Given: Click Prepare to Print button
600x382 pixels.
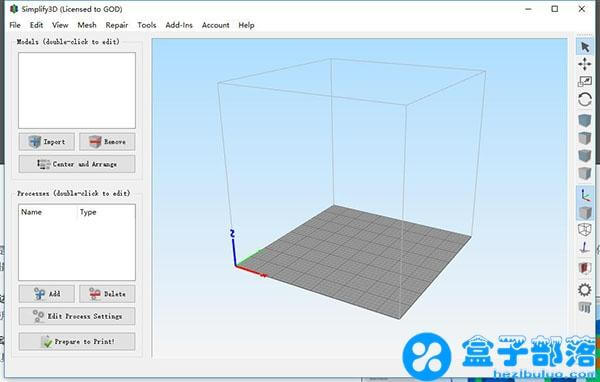Looking at the screenshot, I should point(77,341).
